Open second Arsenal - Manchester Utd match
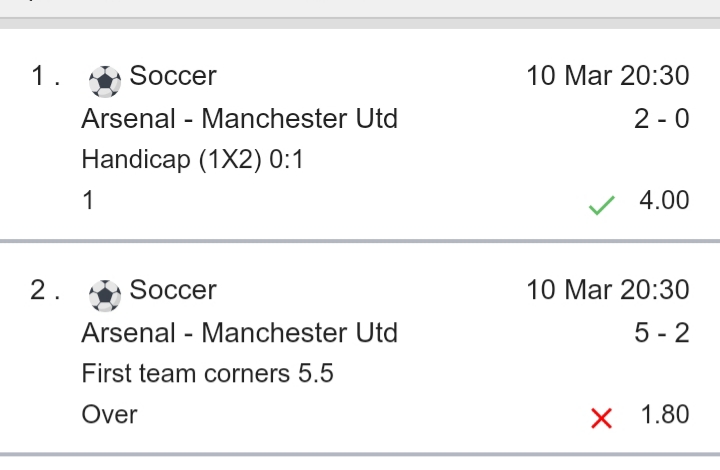Screen dimensions: 720x470 (x=239, y=333)
